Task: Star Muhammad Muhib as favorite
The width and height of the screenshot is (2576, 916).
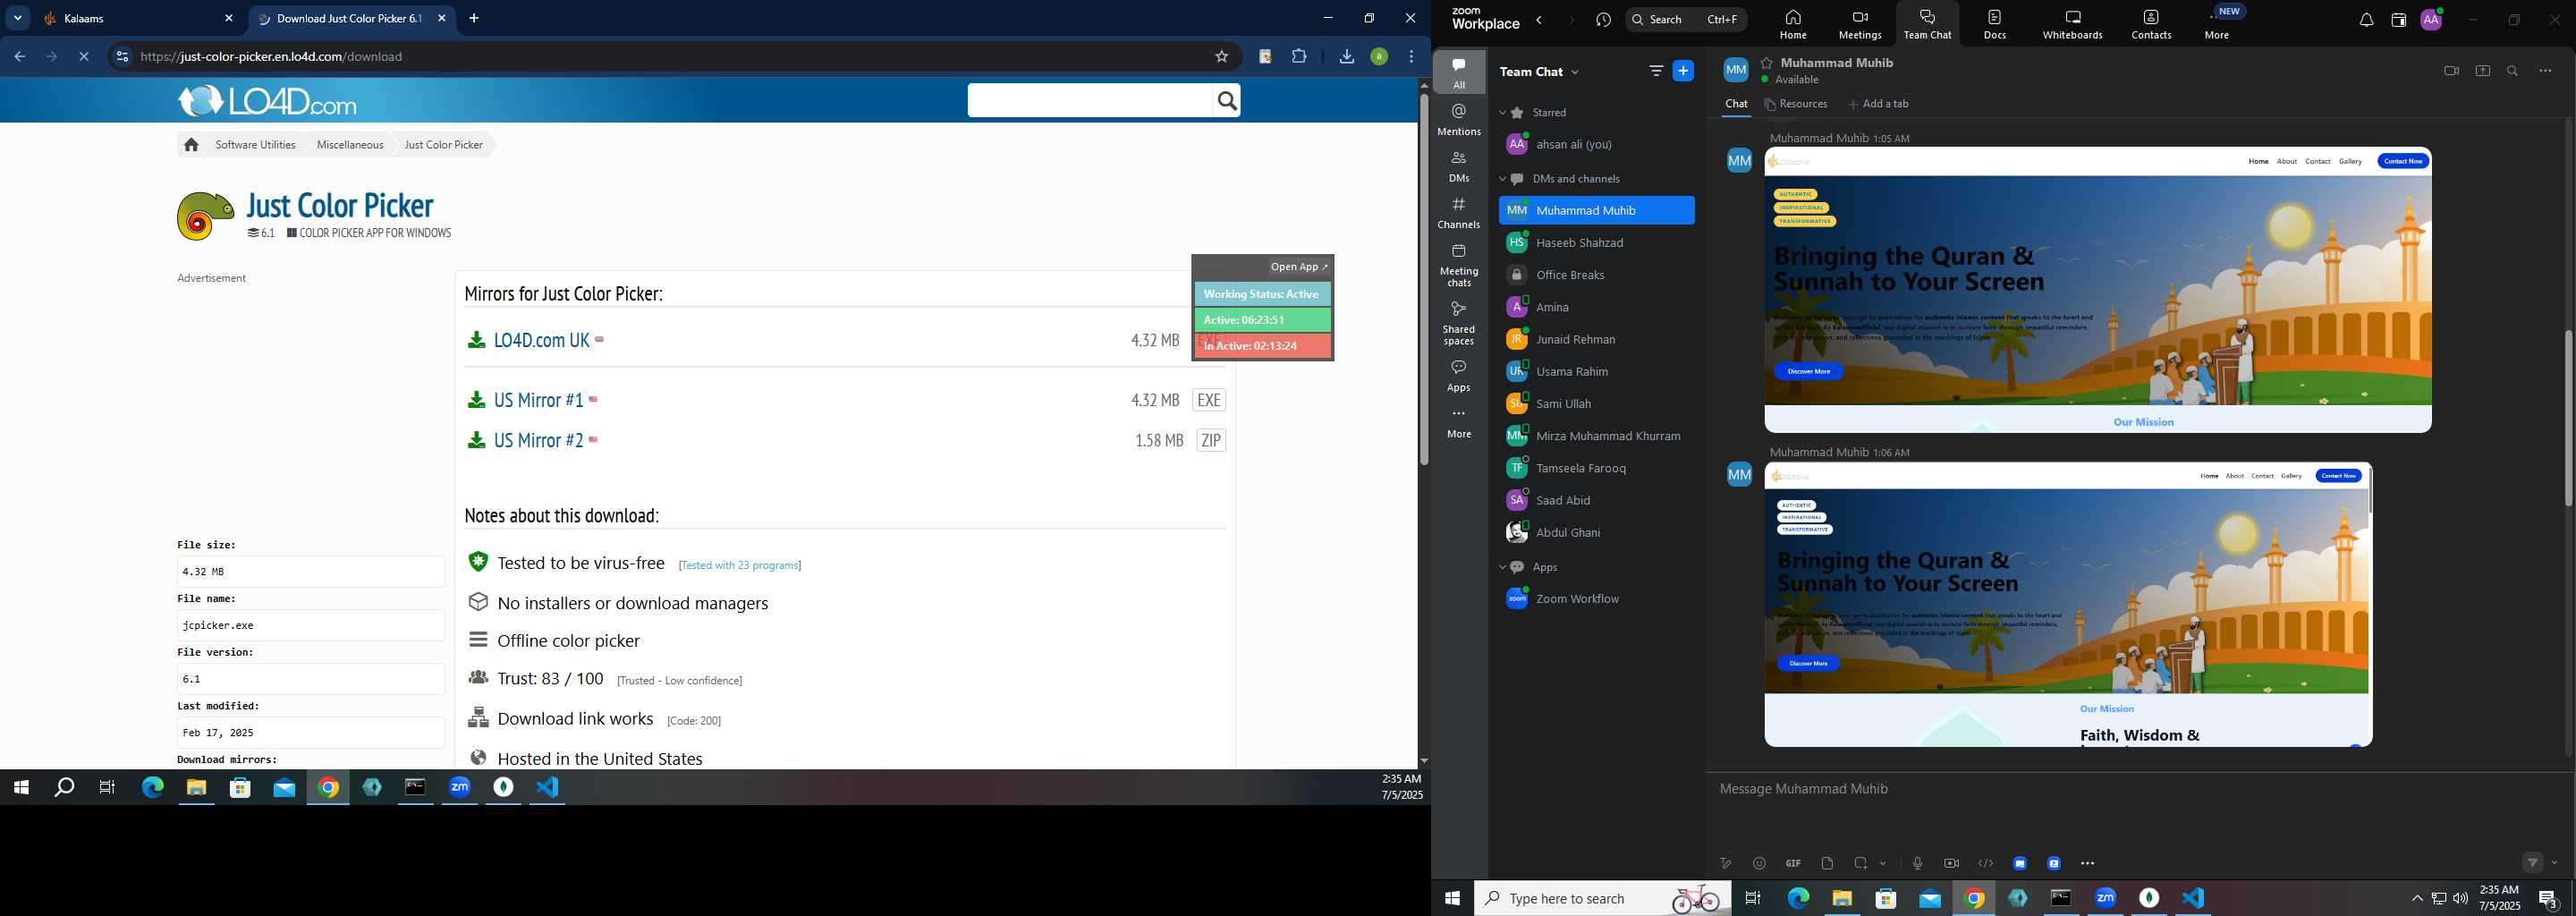Action: tap(1767, 63)
